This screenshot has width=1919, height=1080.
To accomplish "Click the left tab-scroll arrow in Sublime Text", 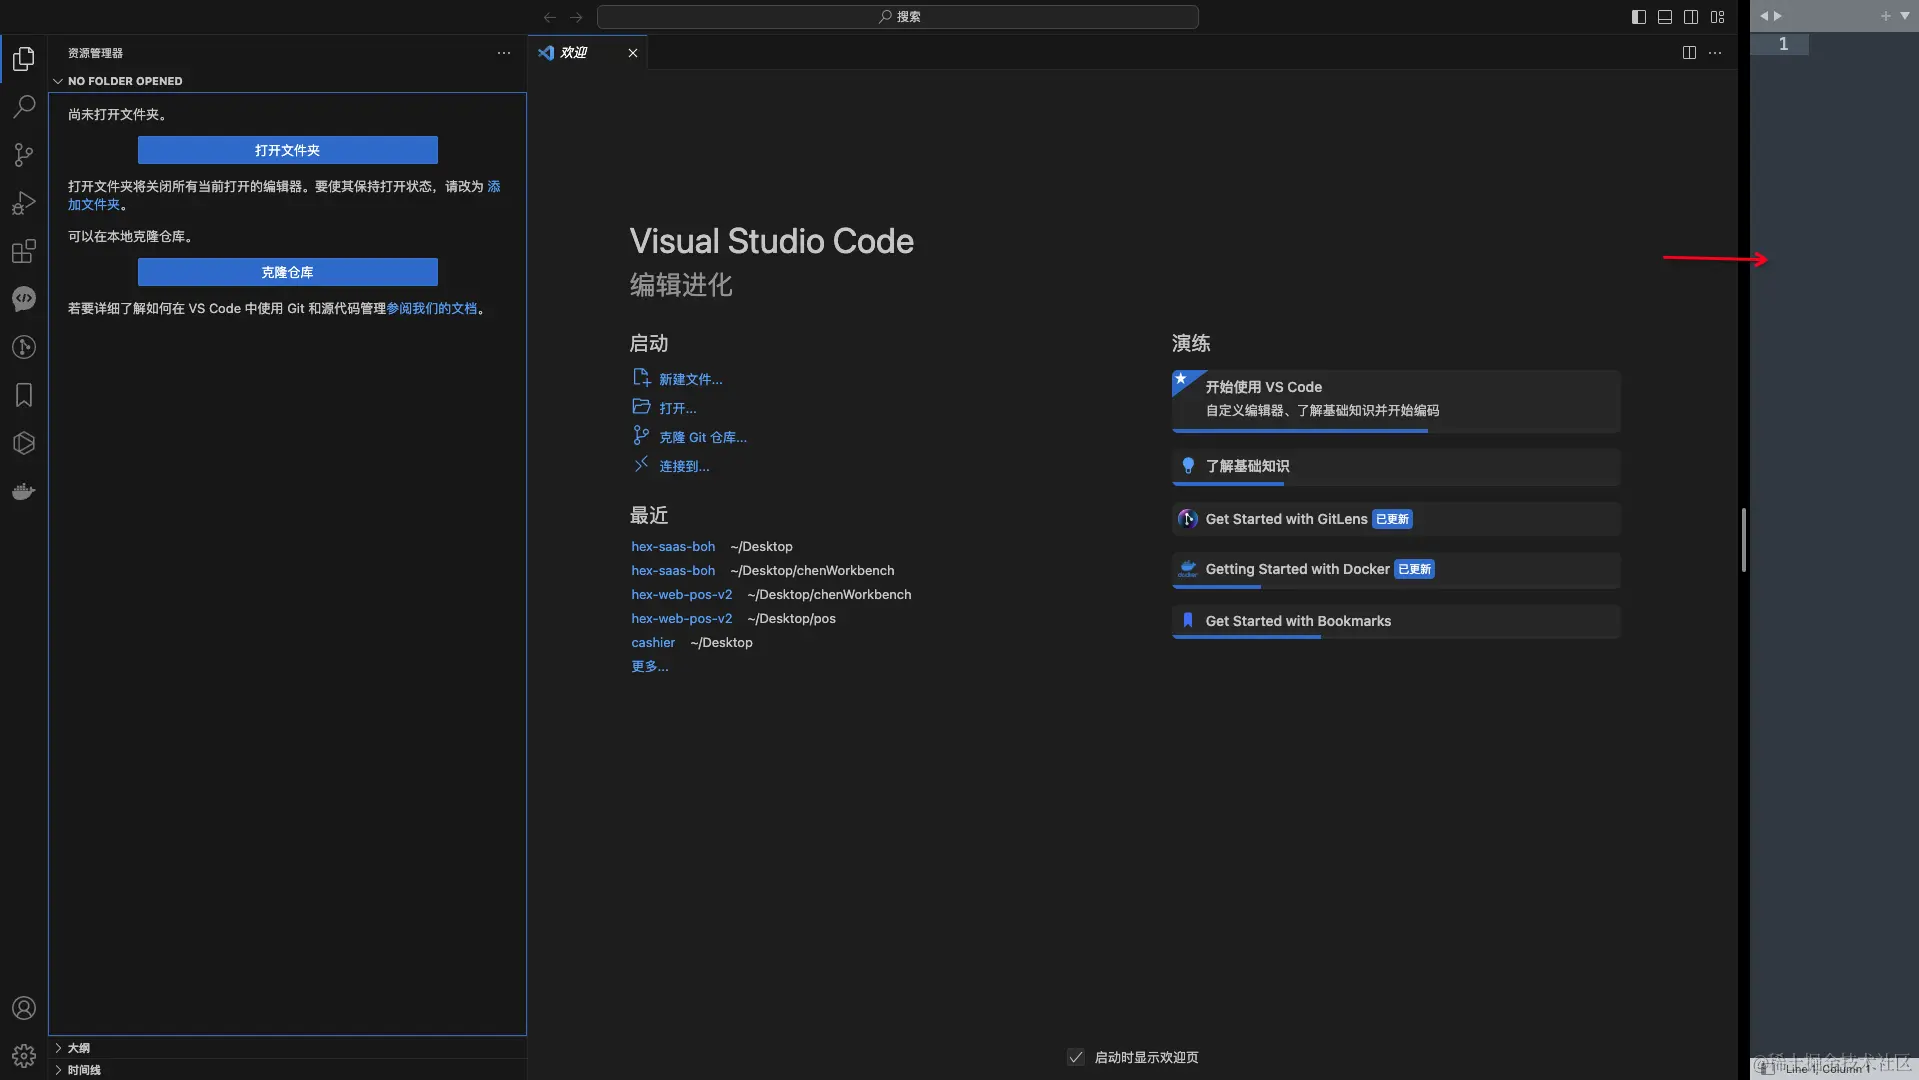I will pos(1764,16).
